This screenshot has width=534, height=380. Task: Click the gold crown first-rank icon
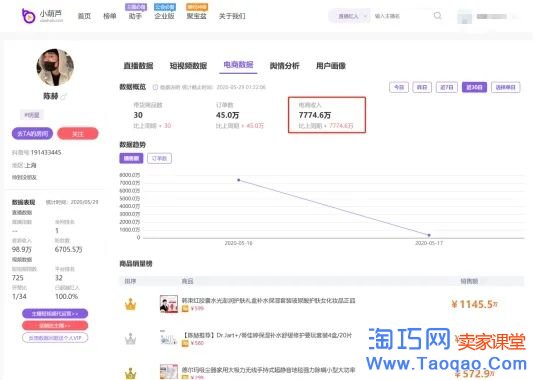pyautogui.click(x=130, y=304)
